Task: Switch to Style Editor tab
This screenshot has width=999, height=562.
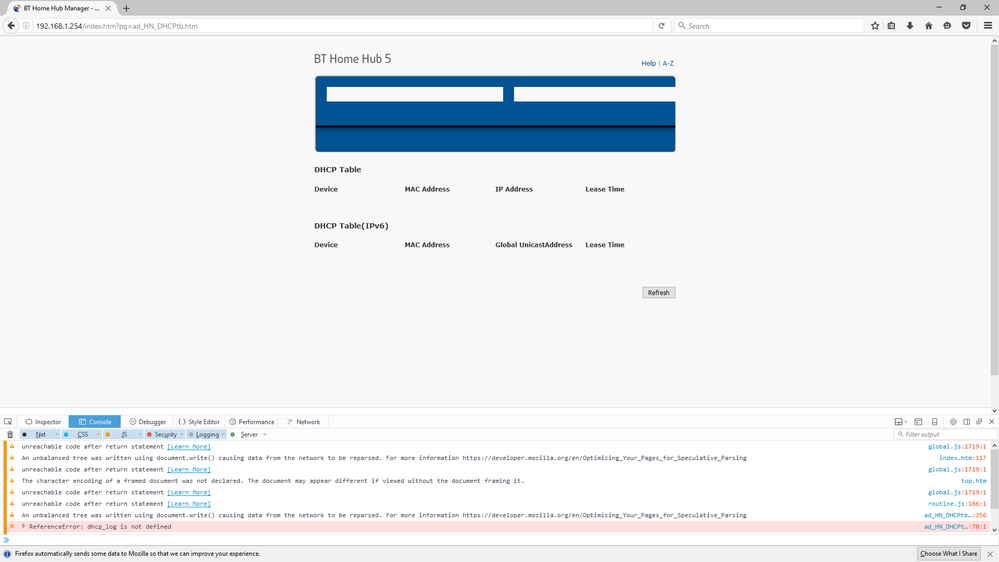Action: (x=199, y=422)
